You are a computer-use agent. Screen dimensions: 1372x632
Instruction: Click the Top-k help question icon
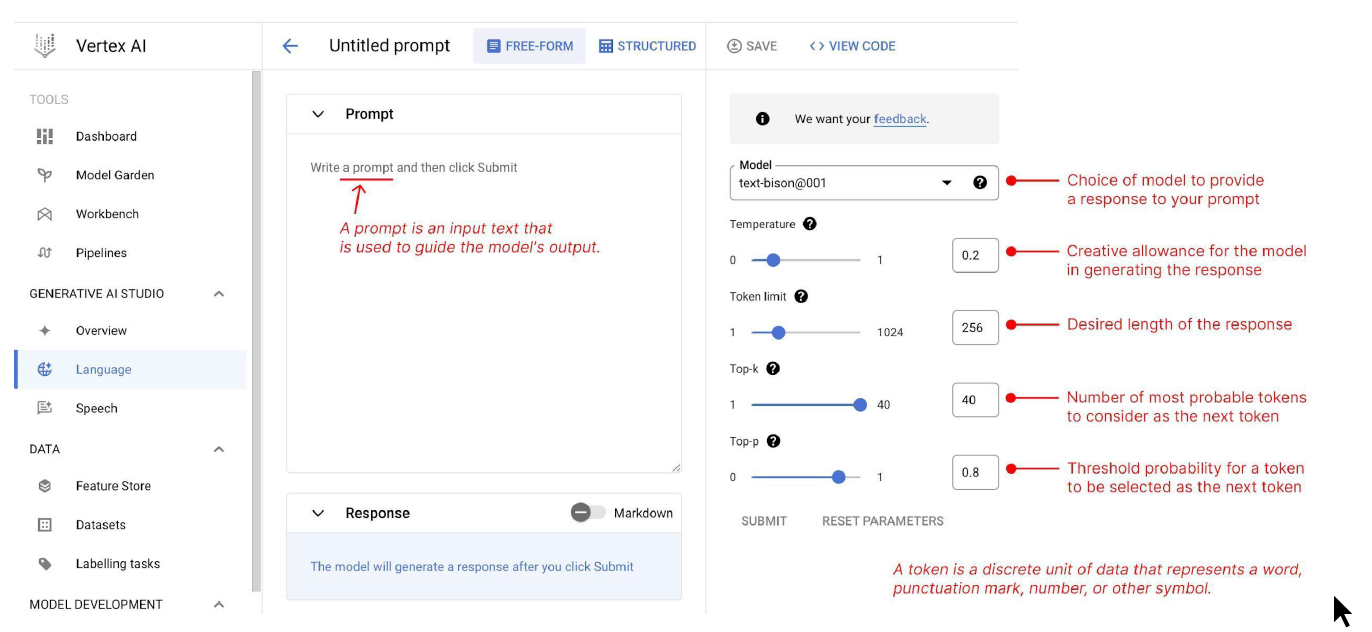point(772,368)
